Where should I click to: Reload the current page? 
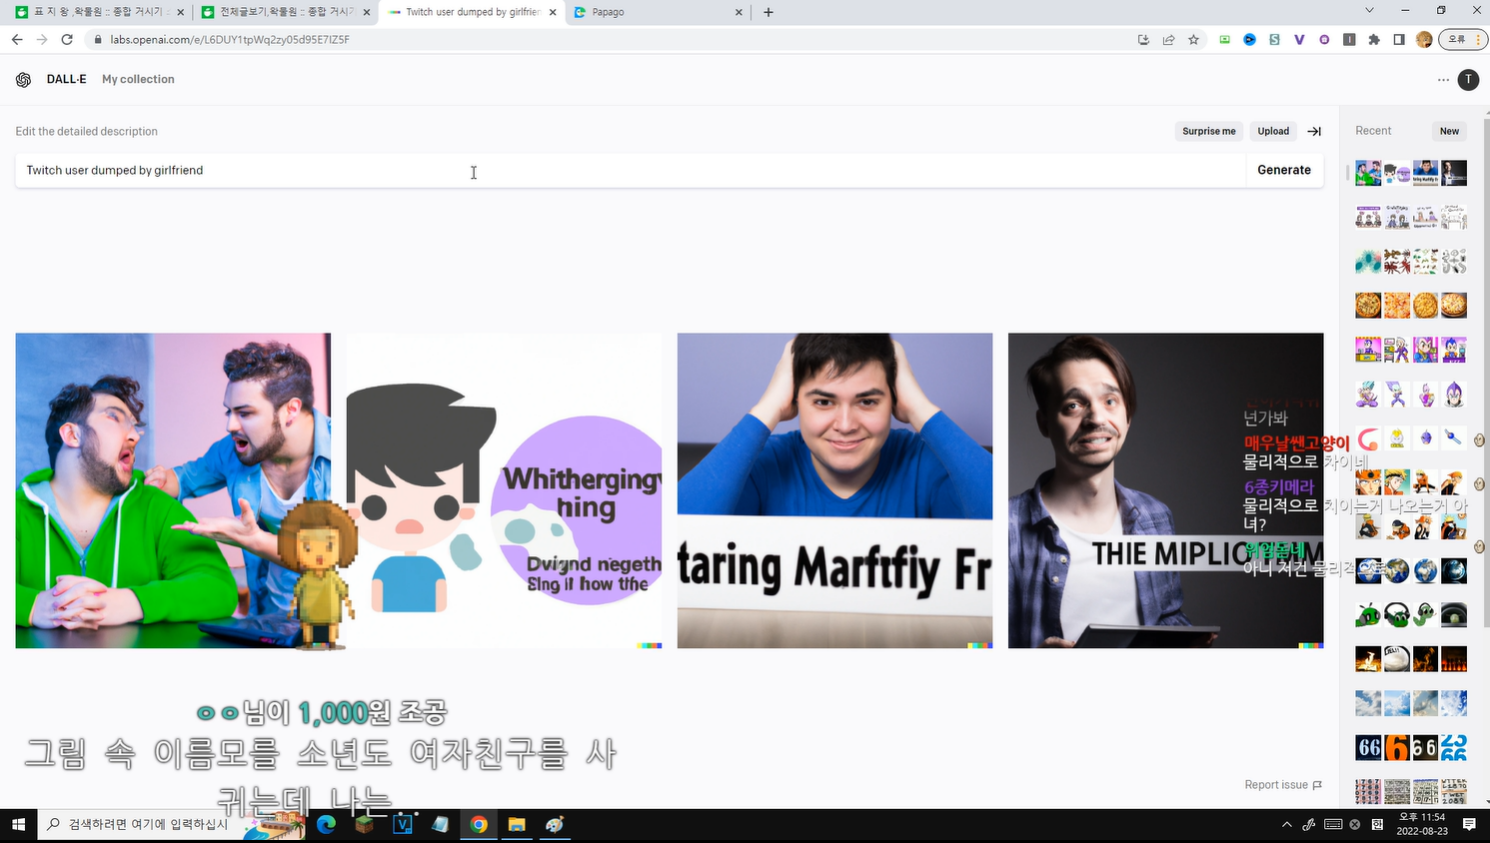pyautogui.click(x=67, y=40)
